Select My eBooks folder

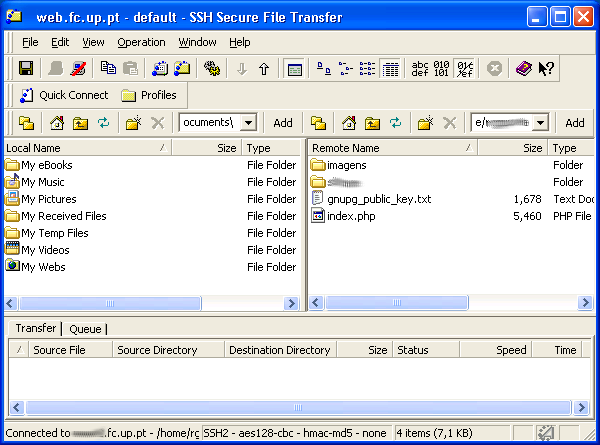(39, 165)
